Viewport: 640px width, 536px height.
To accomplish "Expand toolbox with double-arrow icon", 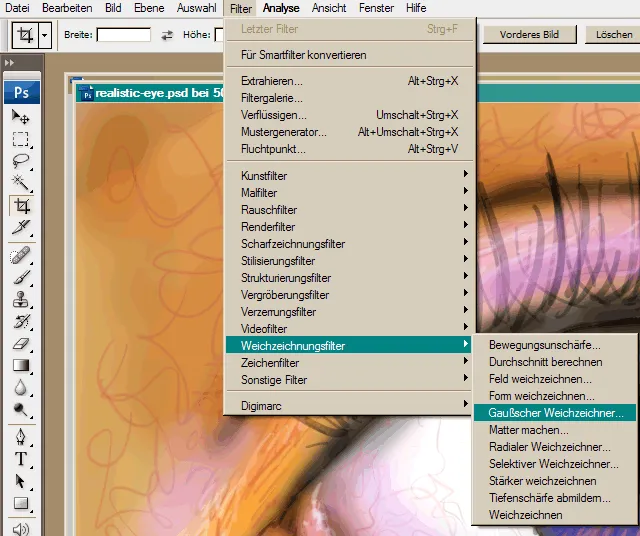I will (x=9, y=62).
